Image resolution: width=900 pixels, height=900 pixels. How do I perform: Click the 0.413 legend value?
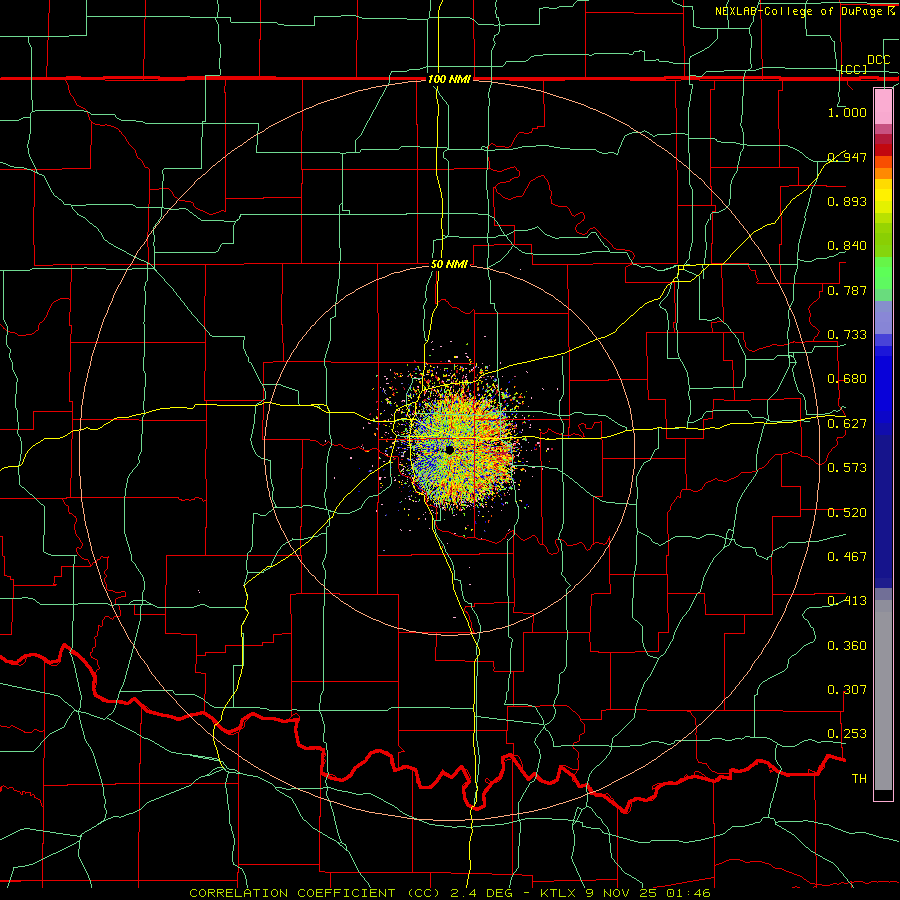(847, 601)
